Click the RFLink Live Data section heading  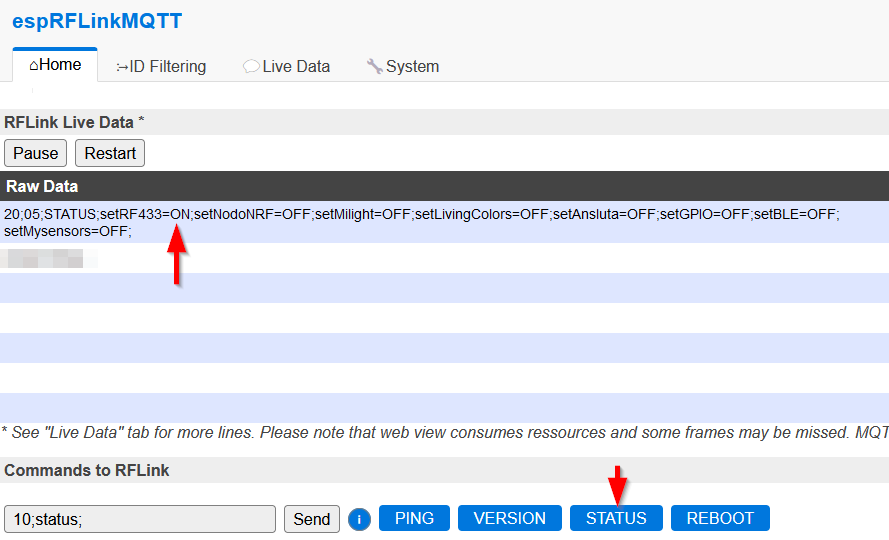pyautogui.click(x=73, y=122)
